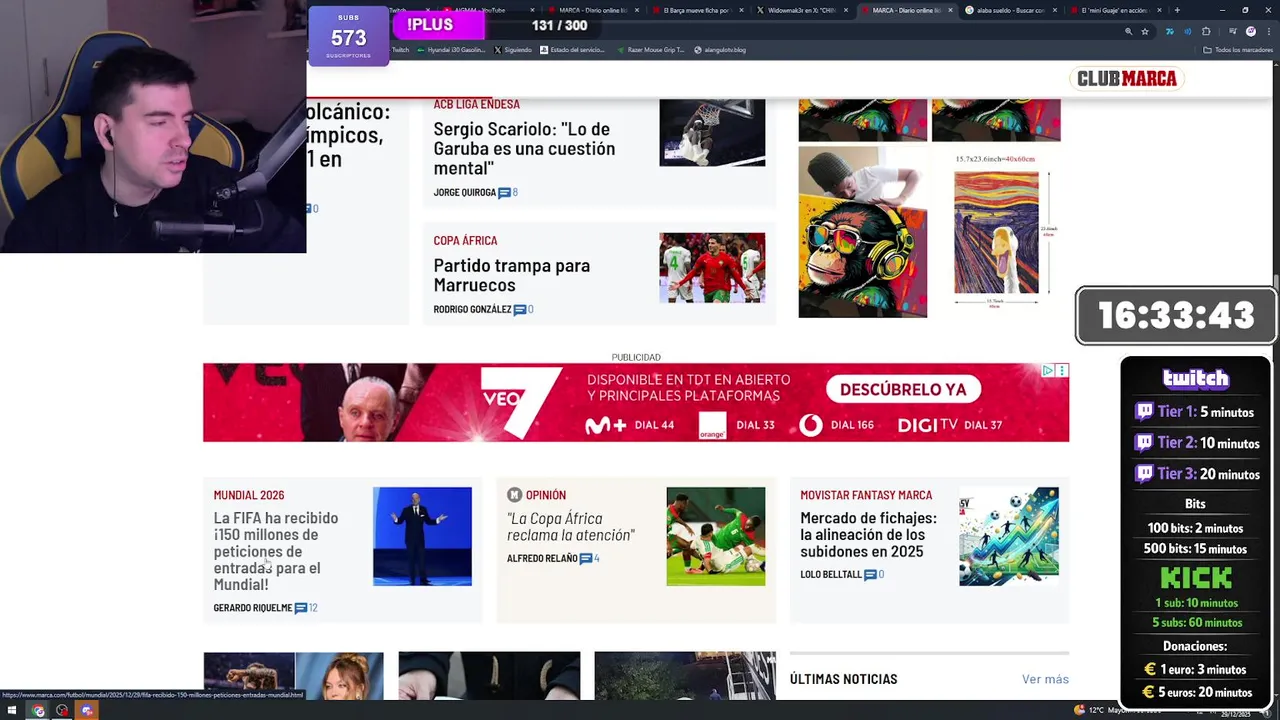
Task: Open the Chrome extensions puzzle icon
Action: pos(1206,31)
